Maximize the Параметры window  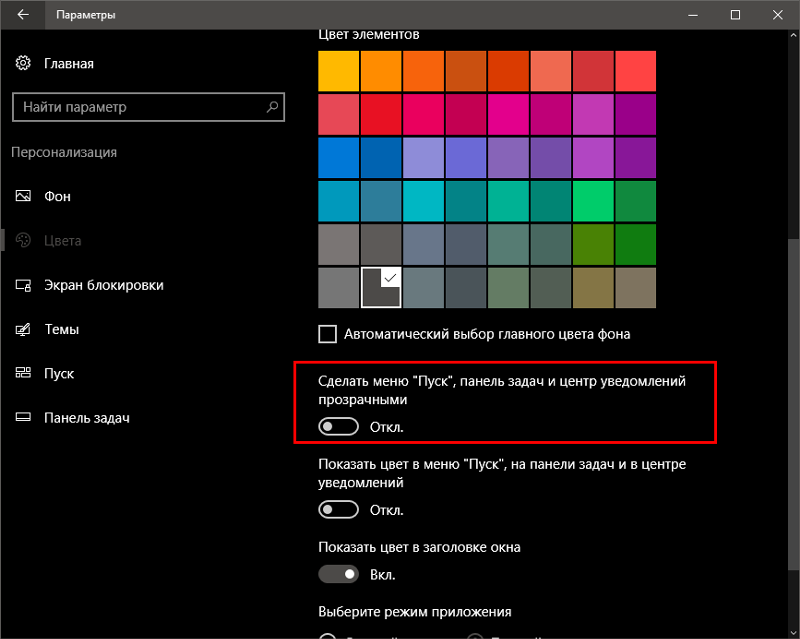(x=735, y=15)
